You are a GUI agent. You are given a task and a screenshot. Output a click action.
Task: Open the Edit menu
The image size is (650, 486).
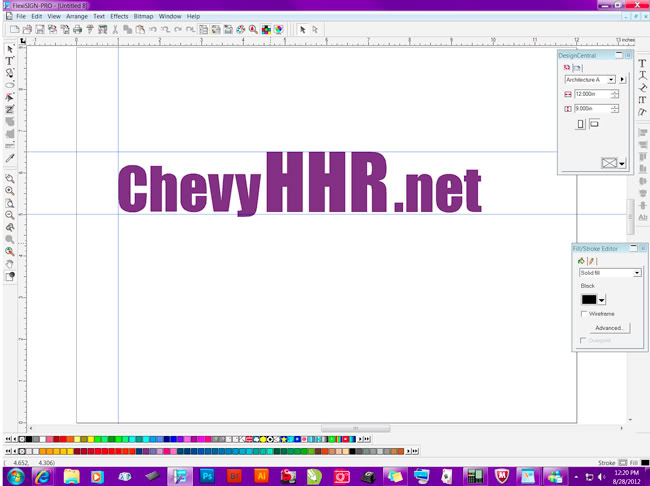pos(37,16)
